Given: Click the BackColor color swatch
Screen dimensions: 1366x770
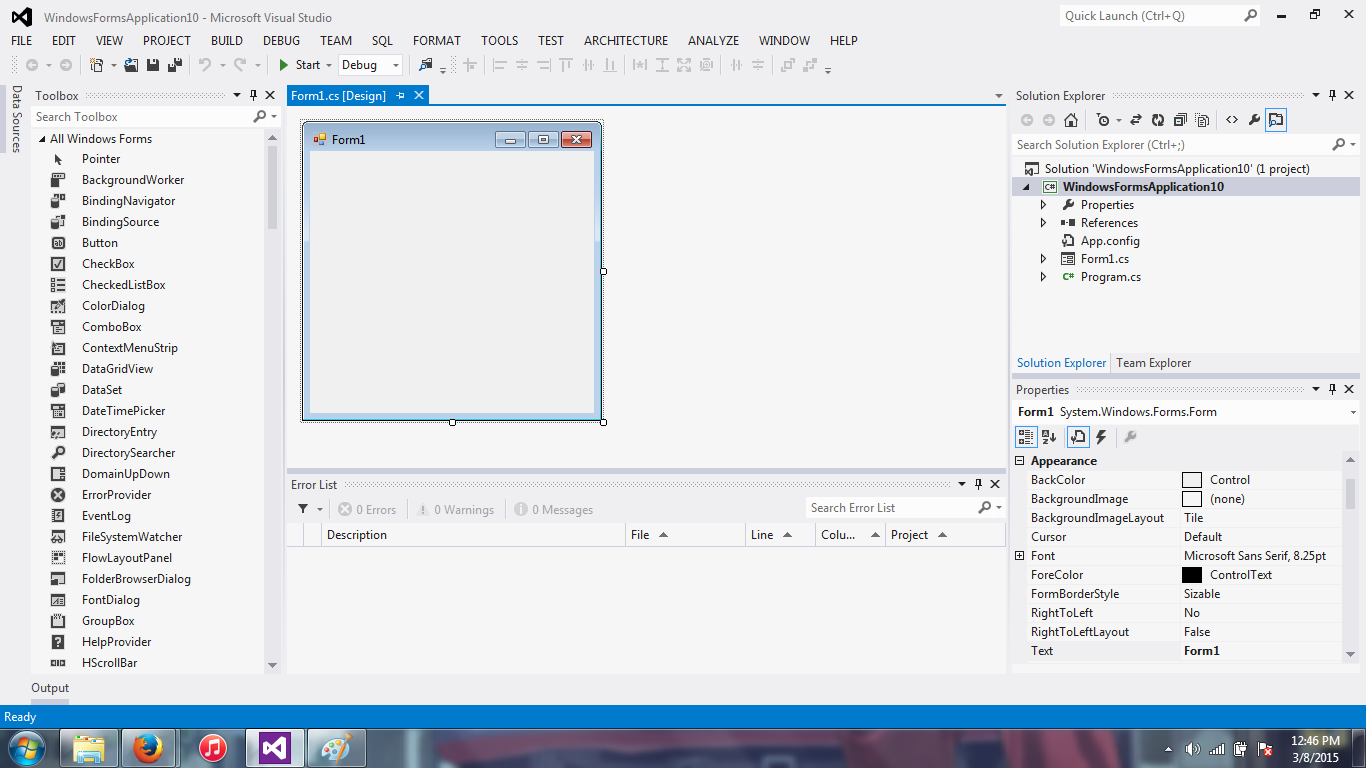Looking at the screenshot, I should click(x=1192, y=480).
